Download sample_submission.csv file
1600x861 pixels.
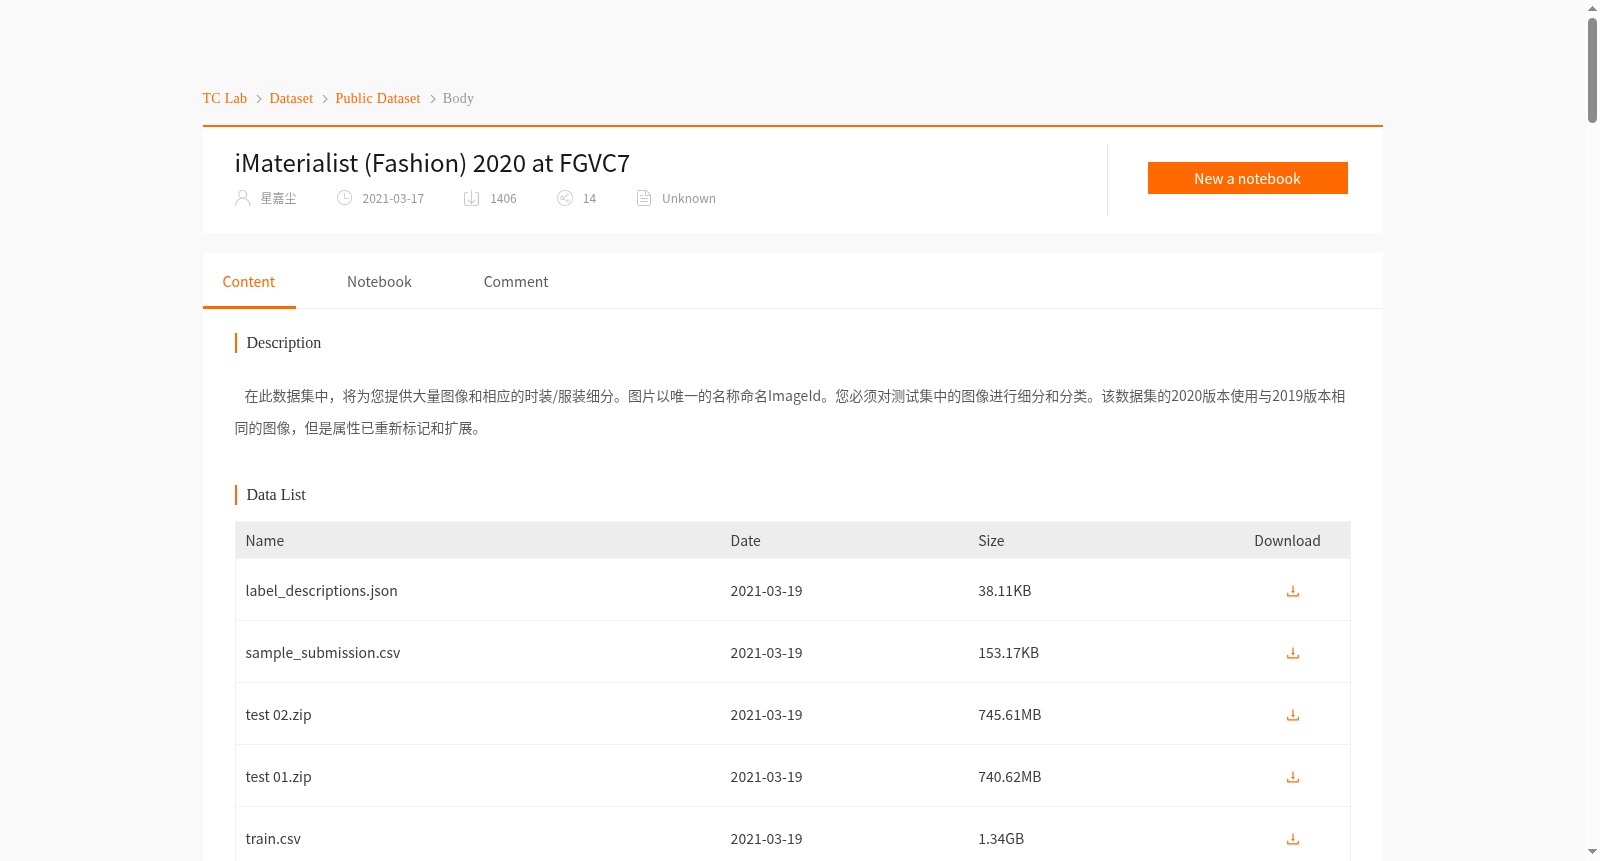(1292, 653)
